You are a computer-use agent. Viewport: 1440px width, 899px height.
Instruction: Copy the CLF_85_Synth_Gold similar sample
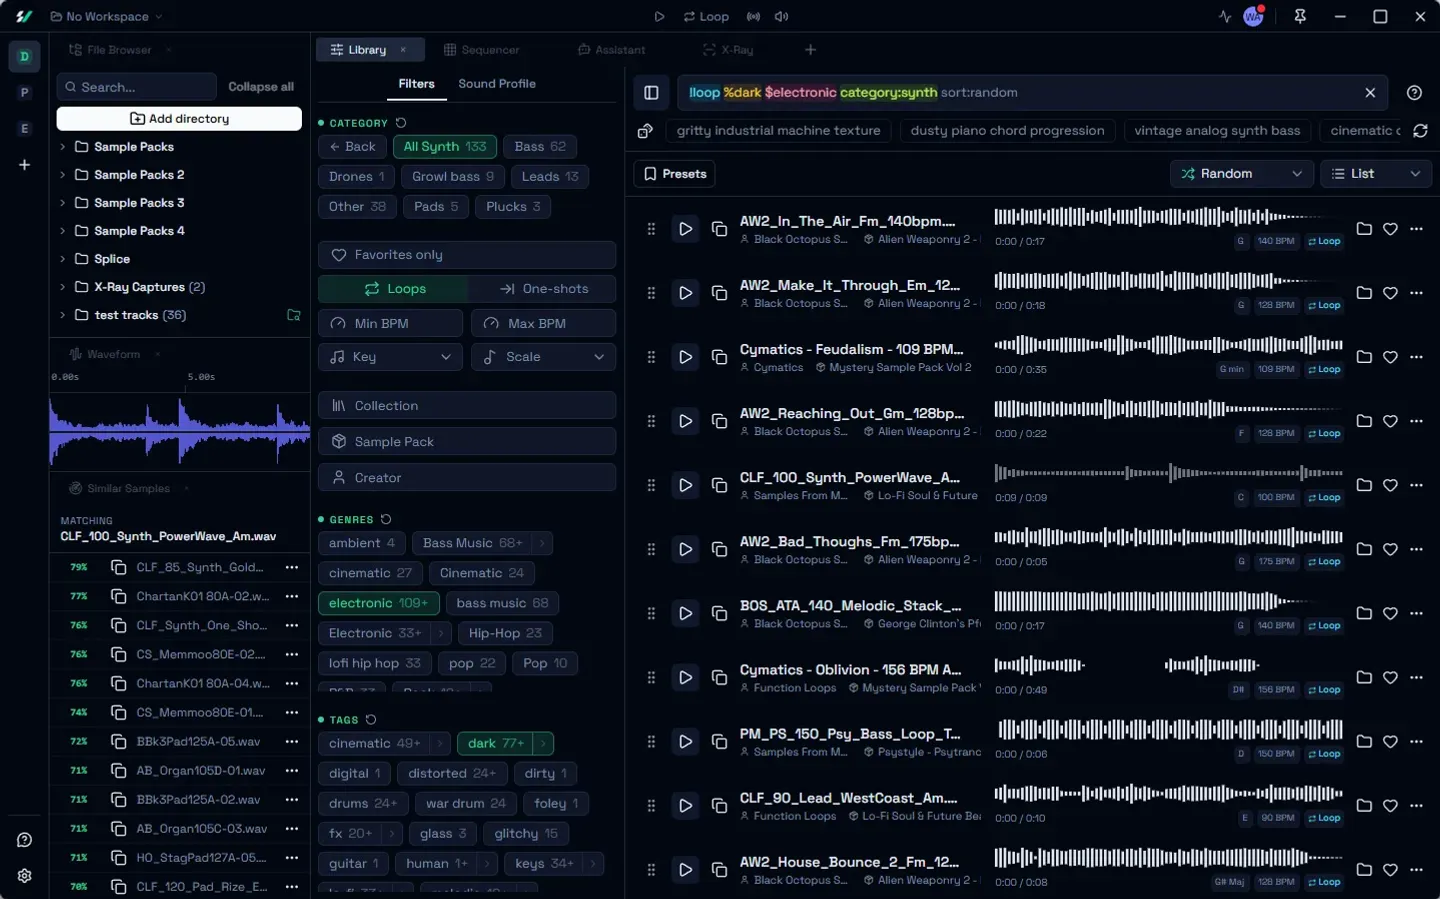[118, 567]
